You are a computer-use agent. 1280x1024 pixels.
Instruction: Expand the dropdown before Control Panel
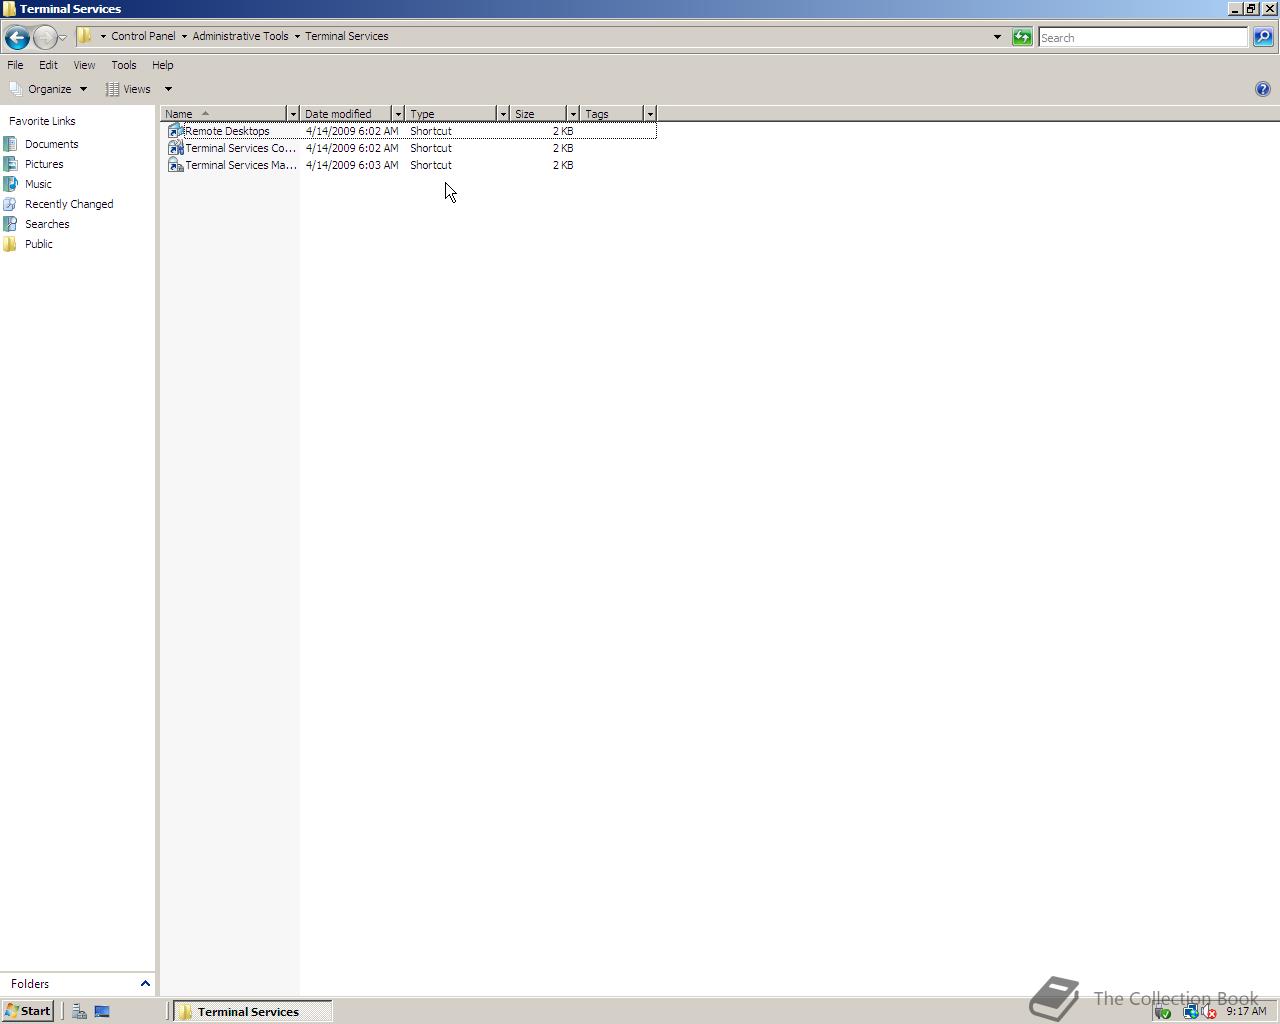103,37
